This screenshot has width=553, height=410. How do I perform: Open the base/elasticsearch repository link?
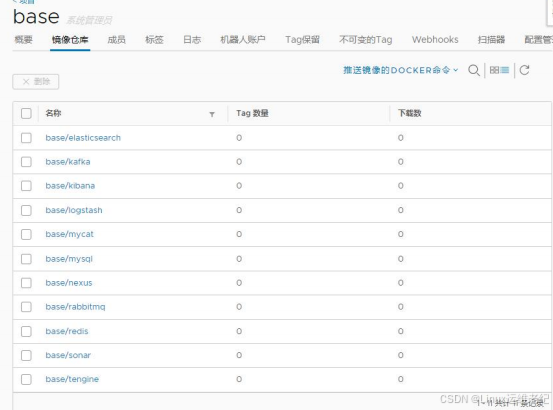click(x=83, y=138)
